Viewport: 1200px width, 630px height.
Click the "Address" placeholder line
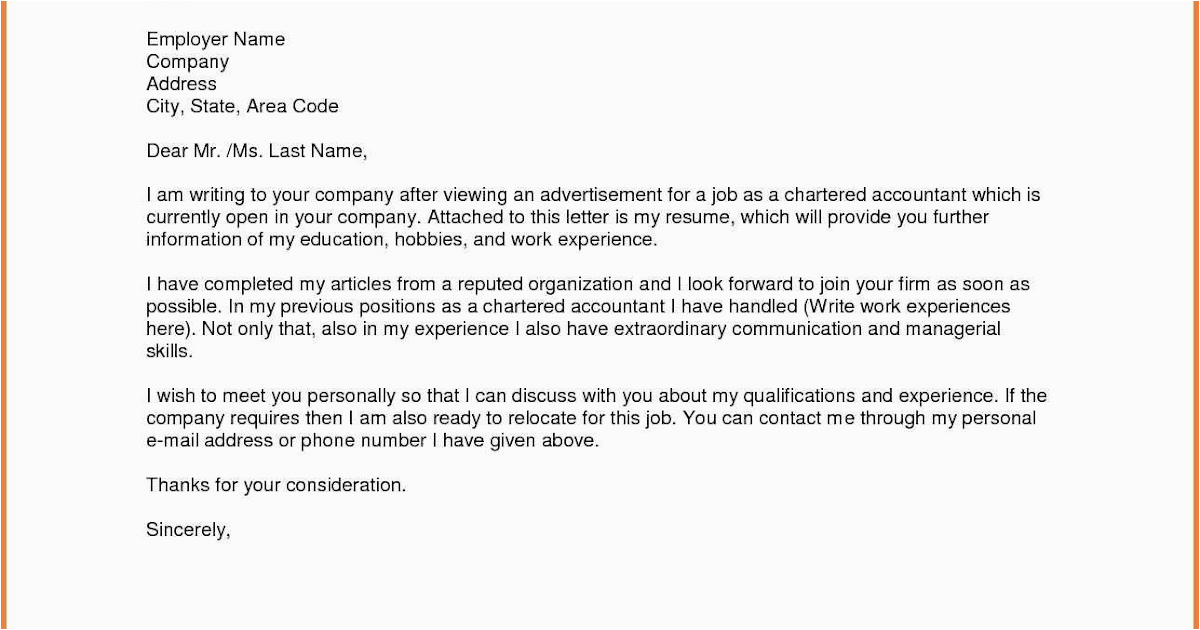(181, 84)
